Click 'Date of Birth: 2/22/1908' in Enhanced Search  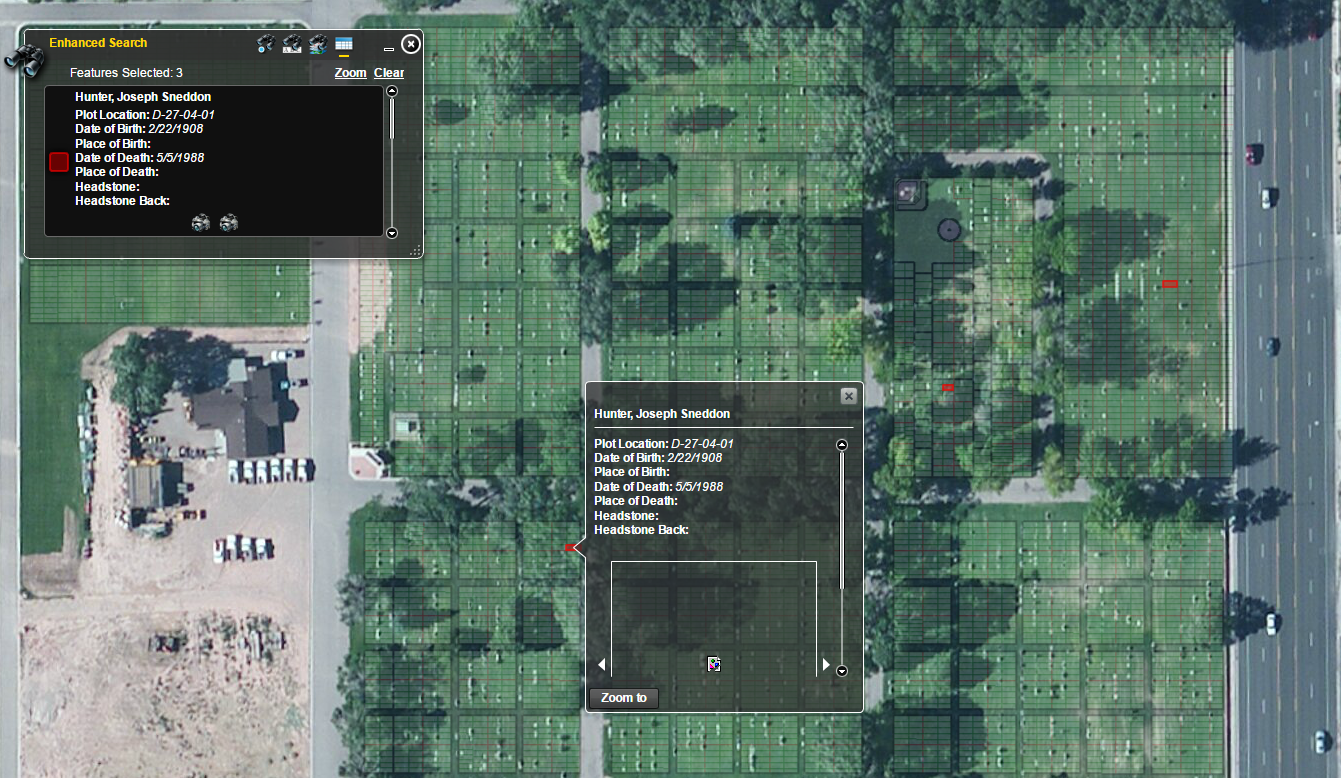click(140, 129)
